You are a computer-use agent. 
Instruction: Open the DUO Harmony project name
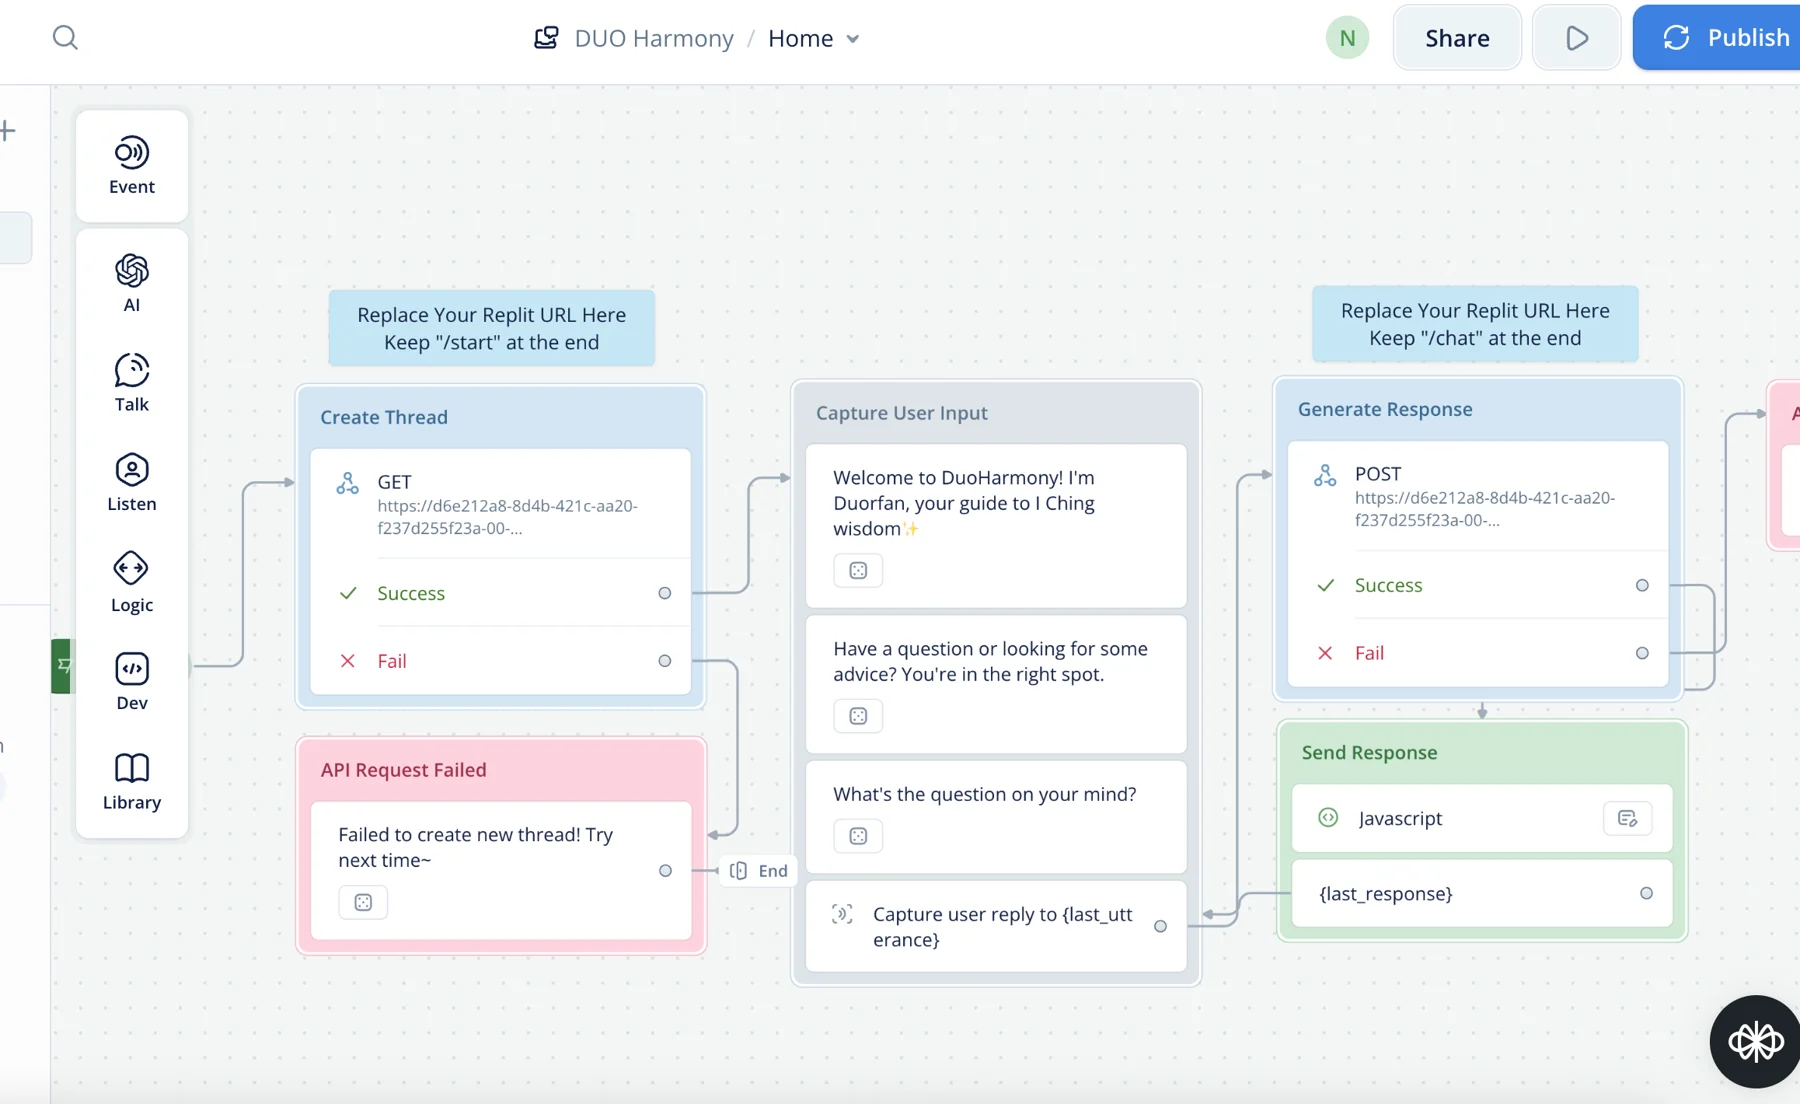654,38
